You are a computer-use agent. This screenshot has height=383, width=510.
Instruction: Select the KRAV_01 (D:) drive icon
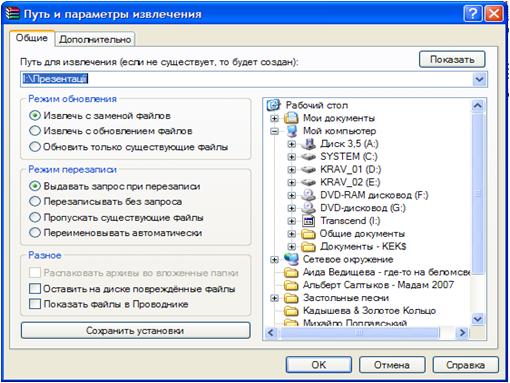(x=308, y=169)
